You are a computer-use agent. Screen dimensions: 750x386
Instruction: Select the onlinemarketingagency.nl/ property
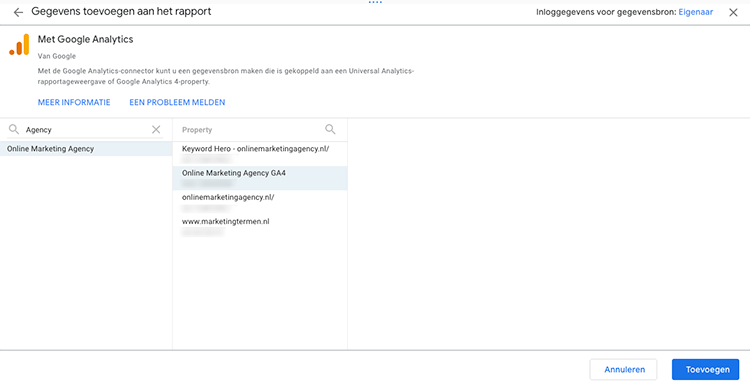[260, 202]
